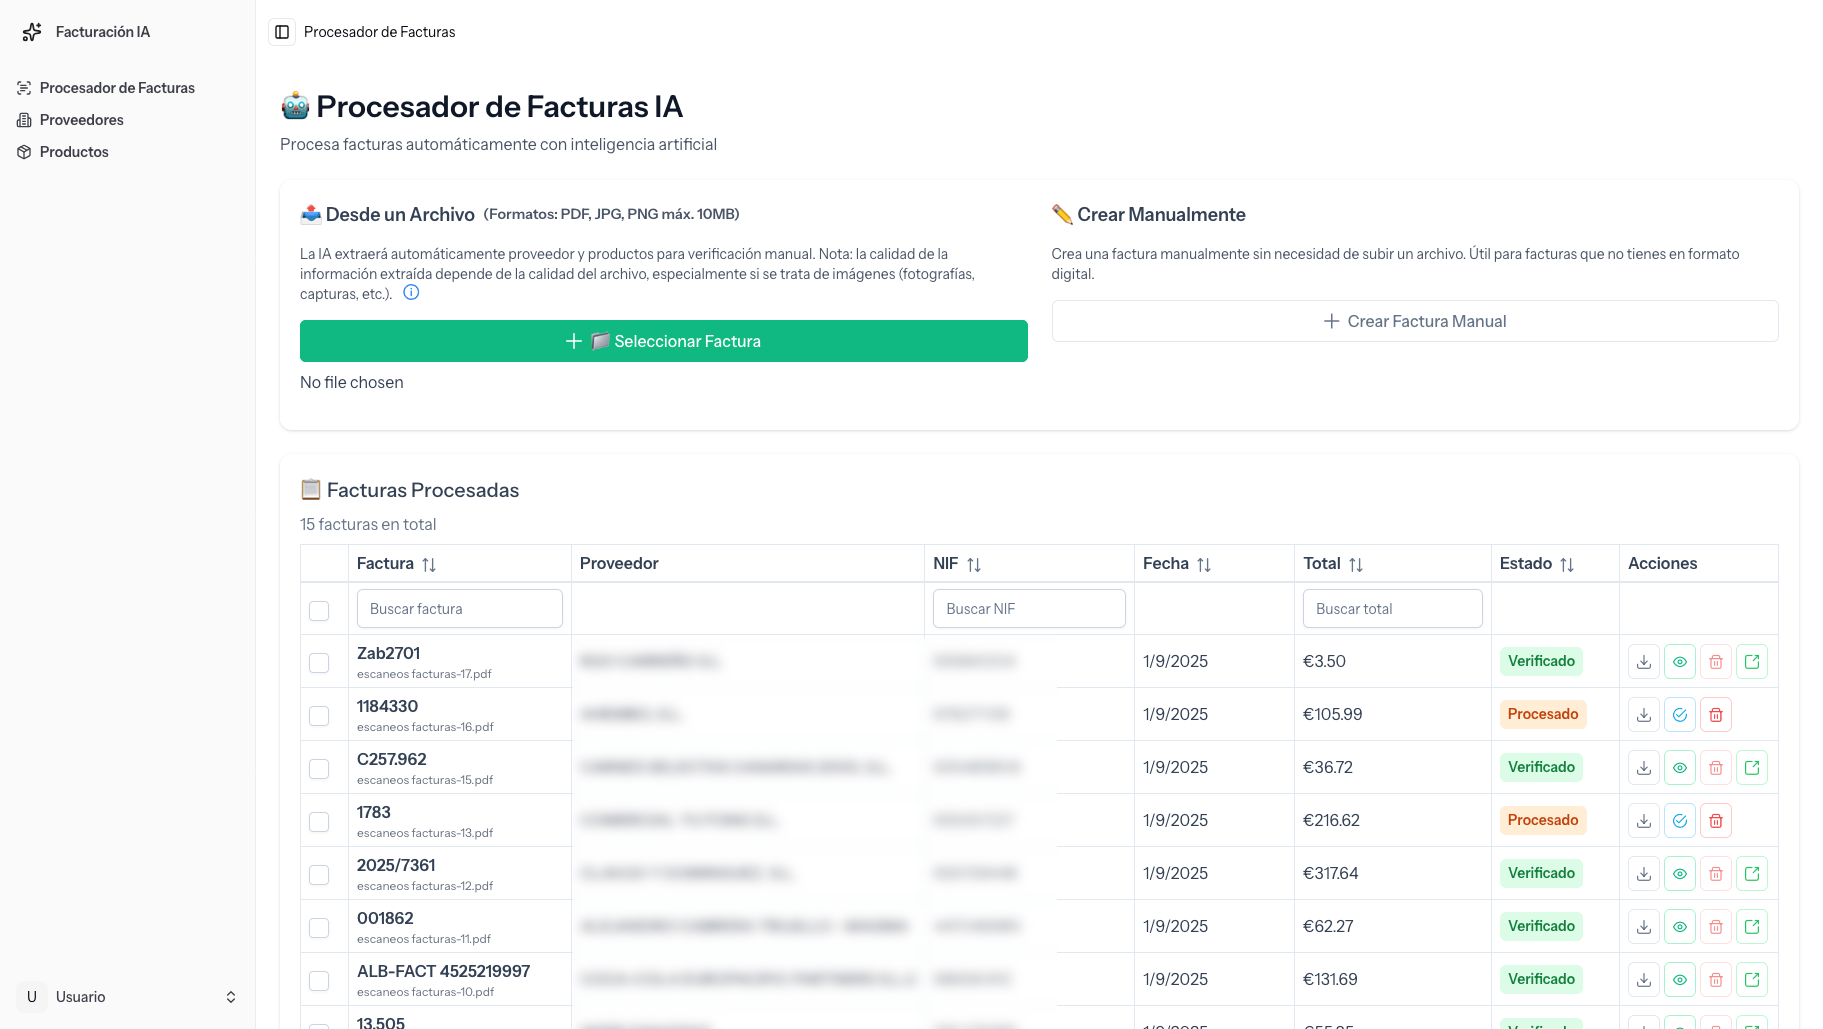The image size is (1823, 1029).
Task: Open the info tooltip about file quality
Action: pos(411,293)
